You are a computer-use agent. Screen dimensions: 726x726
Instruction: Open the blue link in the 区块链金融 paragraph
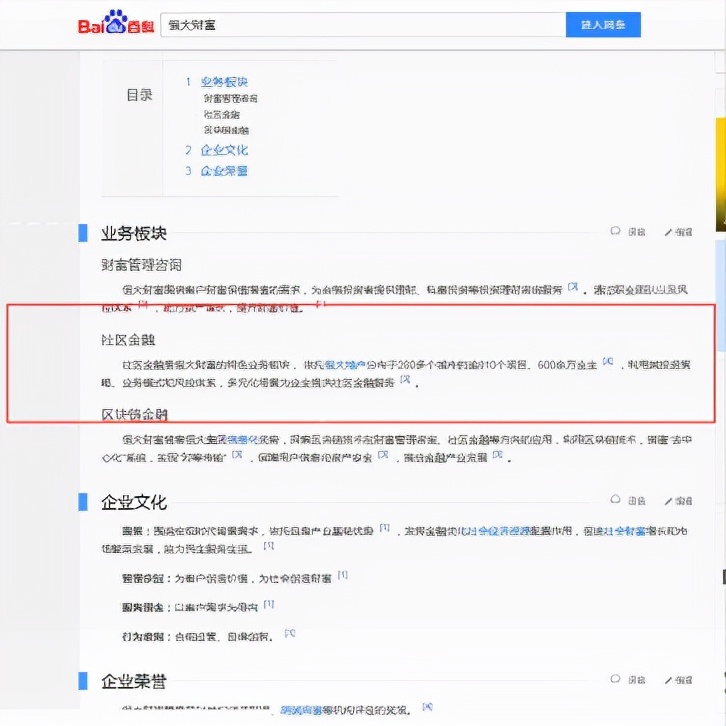(x=238, y=439)
